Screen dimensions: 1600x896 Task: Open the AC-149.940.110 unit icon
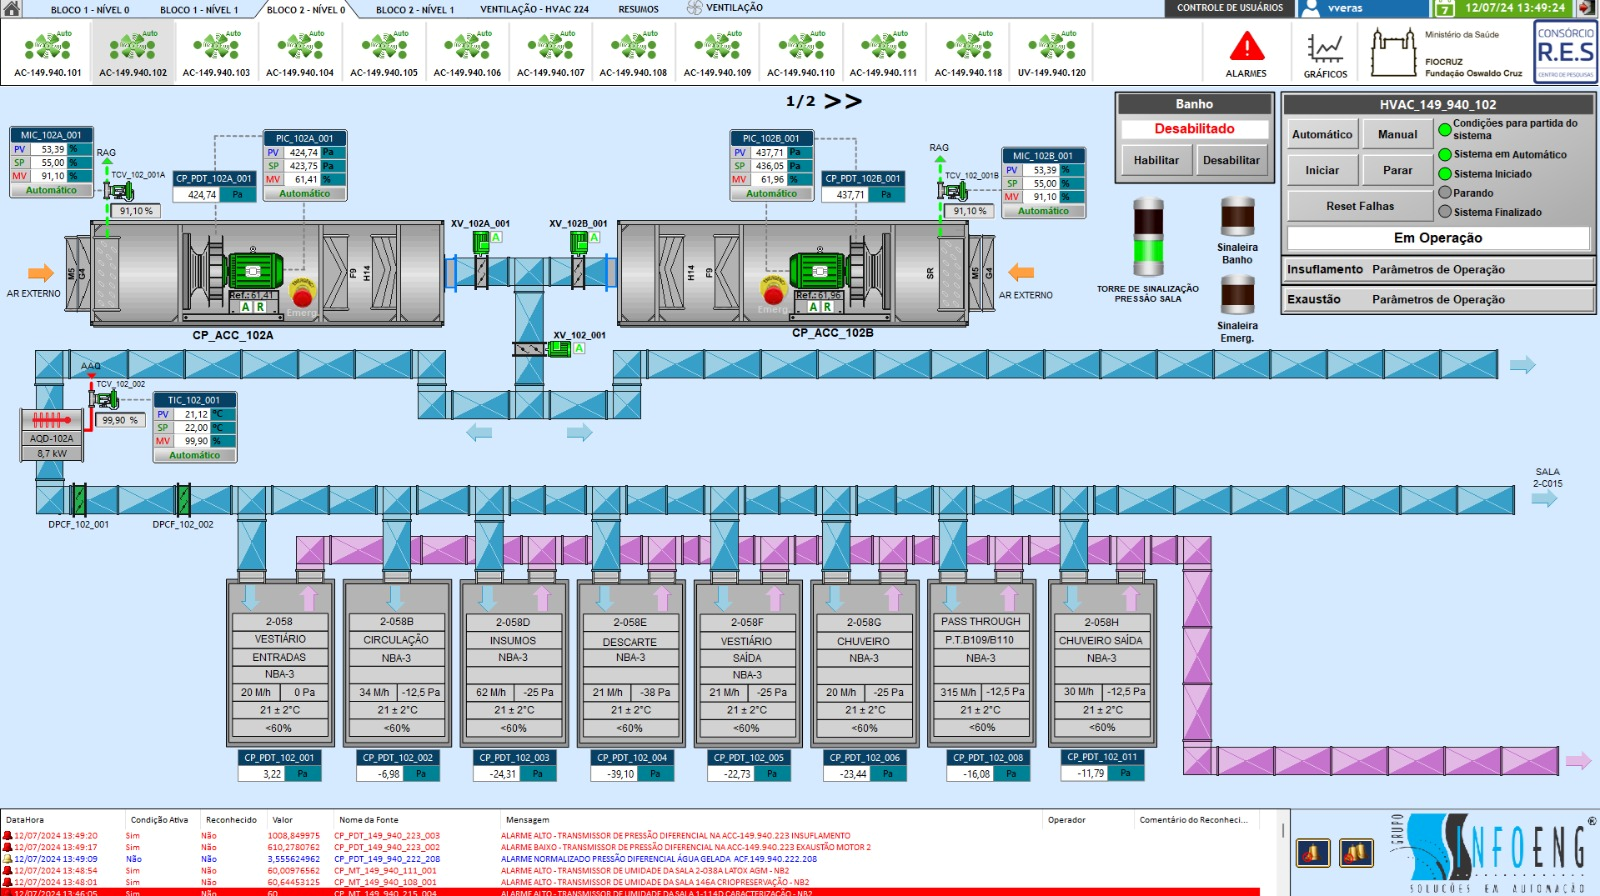click(x=800, y=47)
